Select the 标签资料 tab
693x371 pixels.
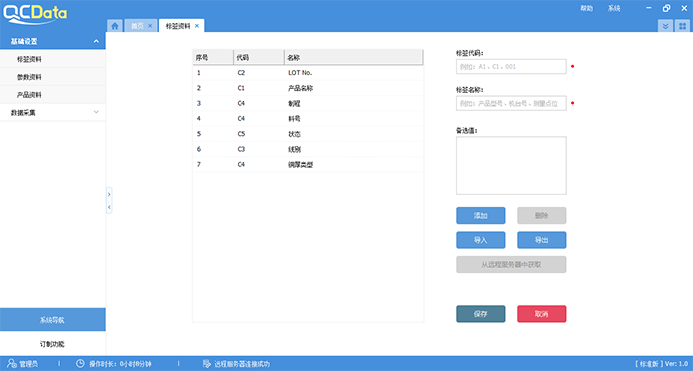[x=178, y=26]
